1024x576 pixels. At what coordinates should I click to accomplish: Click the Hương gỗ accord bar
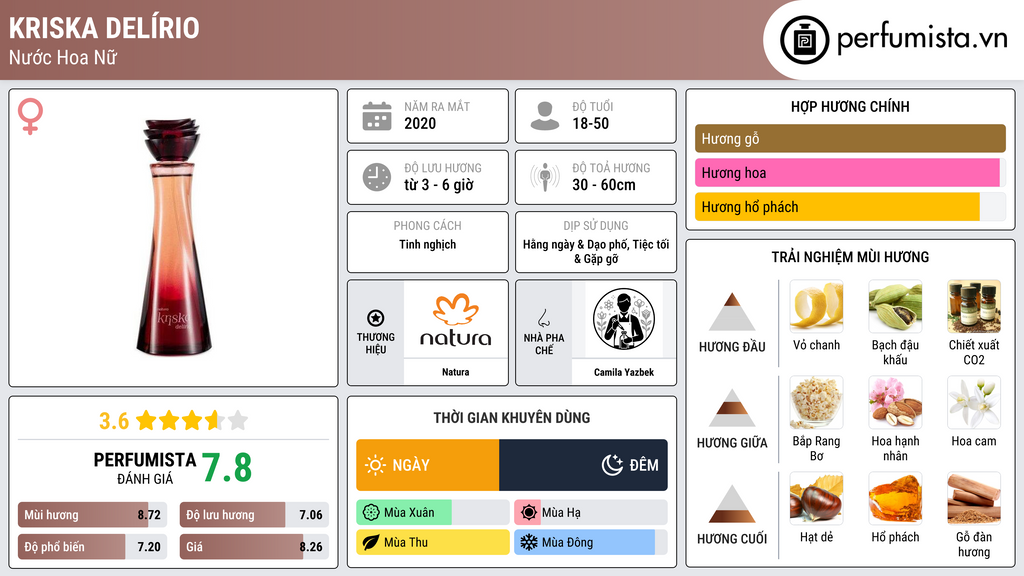(850, 138)
